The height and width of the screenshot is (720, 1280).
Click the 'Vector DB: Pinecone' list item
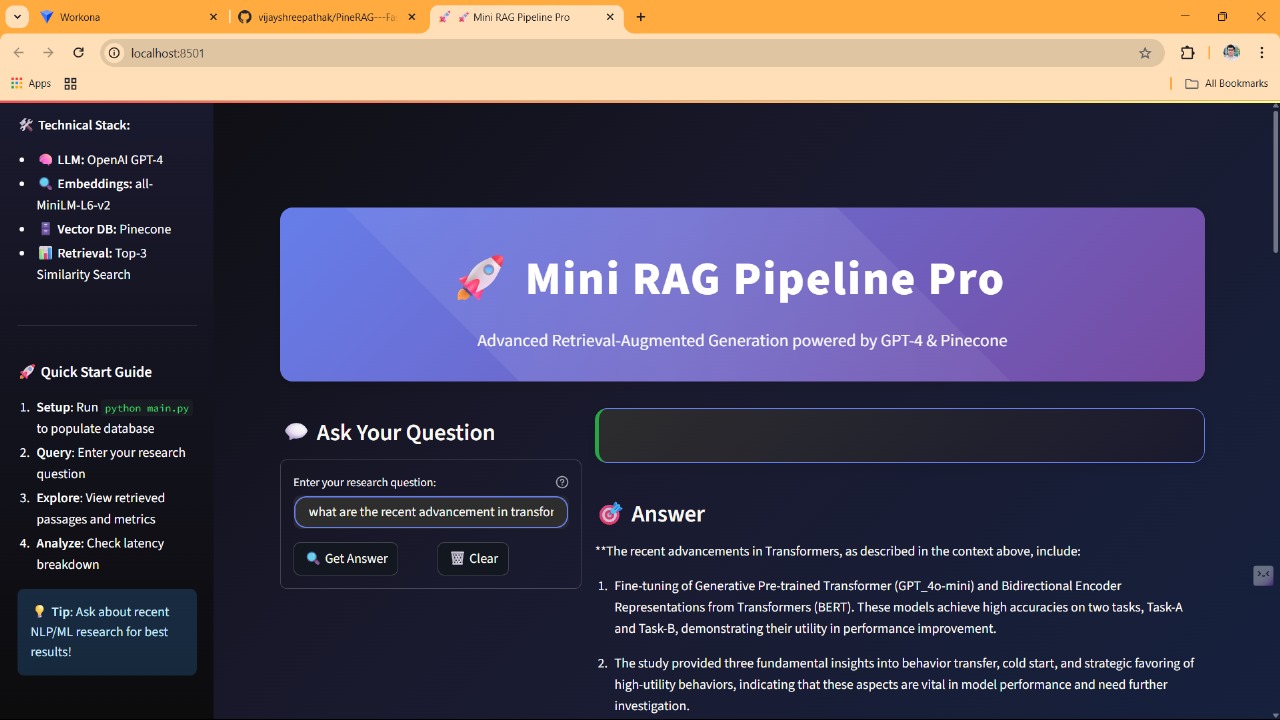click(x=104, y=229)
